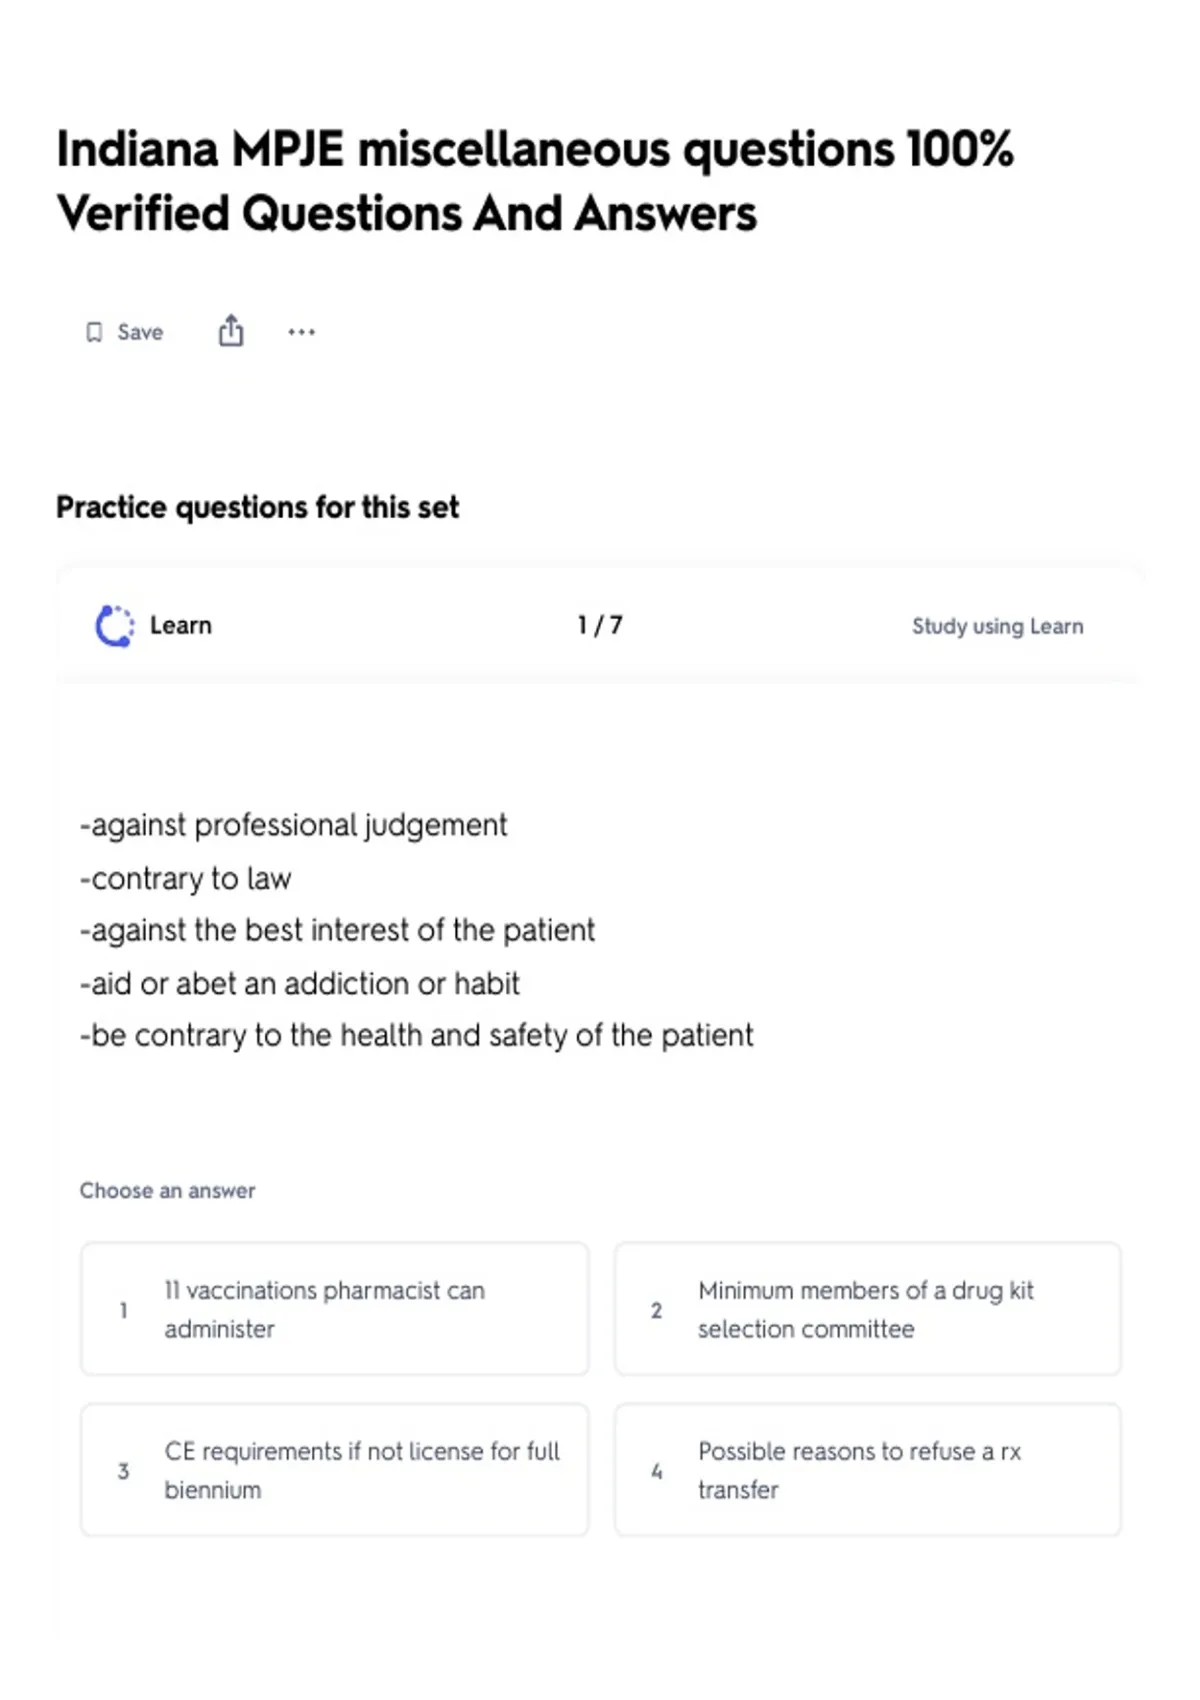This screenshot has width=1200, height=1700.
Task: Click the number 4 answer badge
Action: point(656,1471)
